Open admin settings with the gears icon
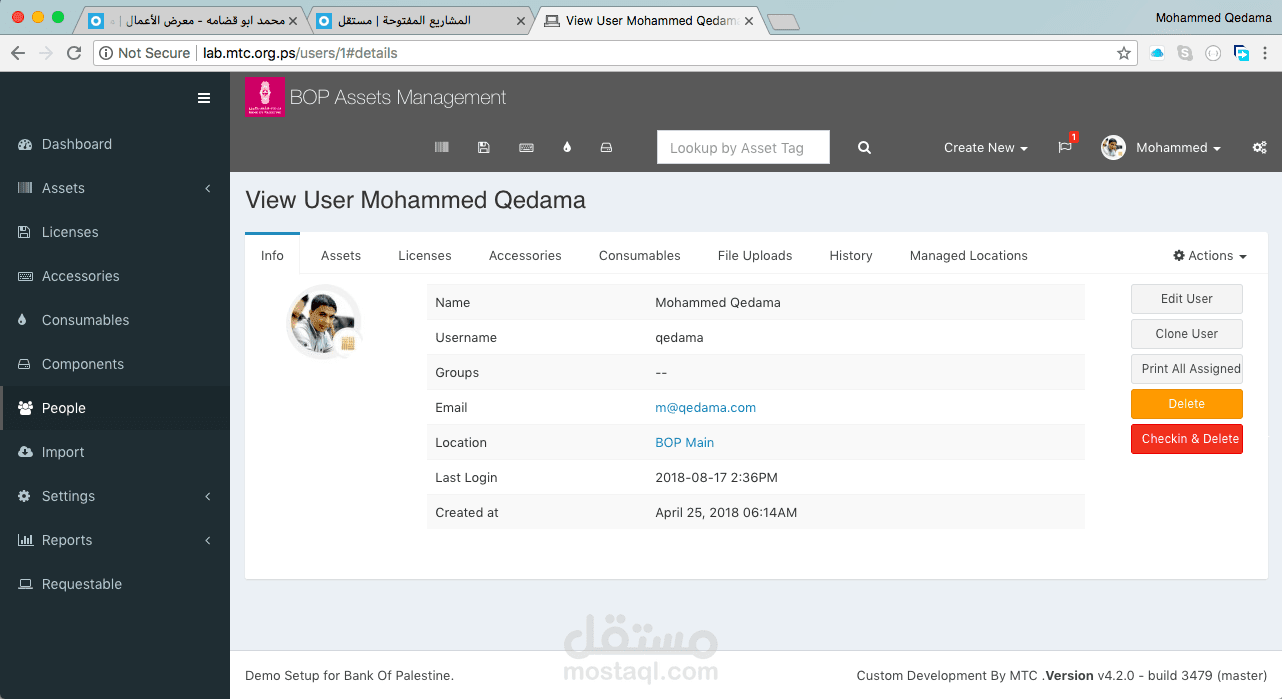Image resolution: width=1282 pixels, height=699 pixels. [1259, 147]
